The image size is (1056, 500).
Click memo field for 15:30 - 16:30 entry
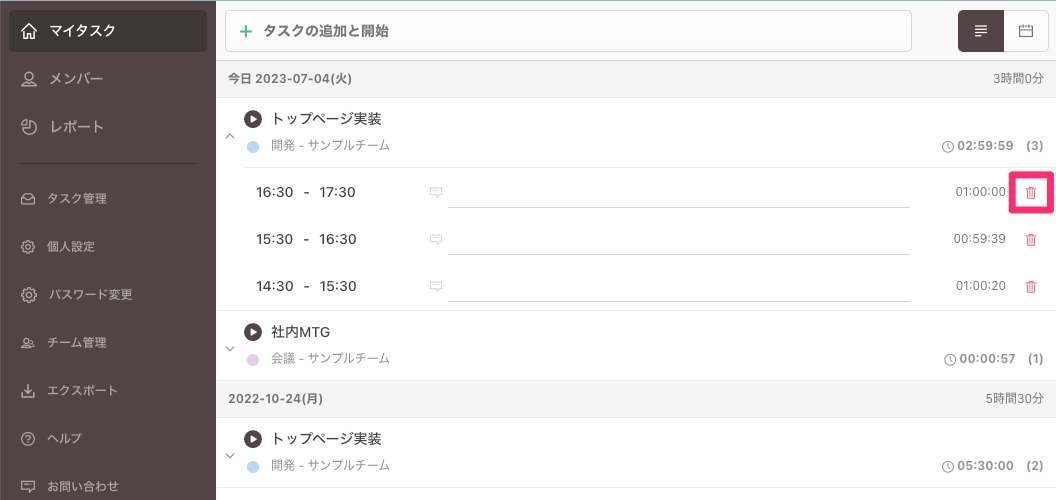678,239
